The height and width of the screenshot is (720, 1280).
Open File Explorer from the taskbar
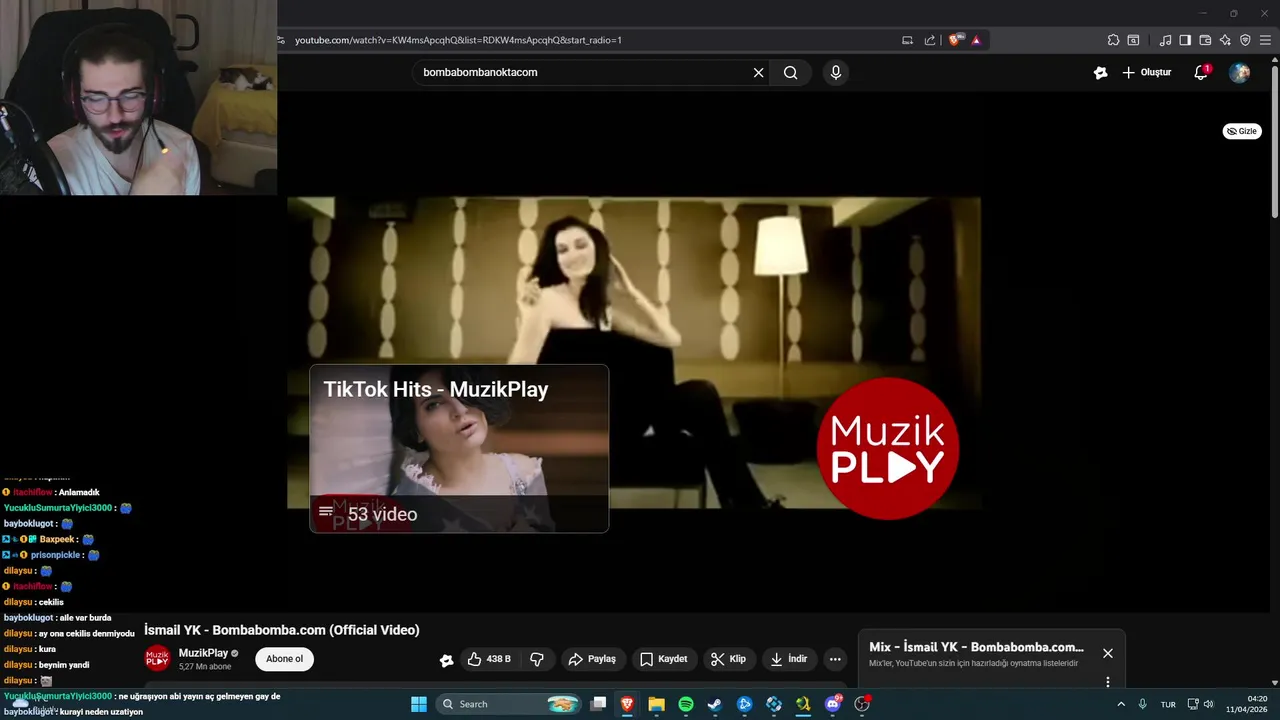(656, 704)
